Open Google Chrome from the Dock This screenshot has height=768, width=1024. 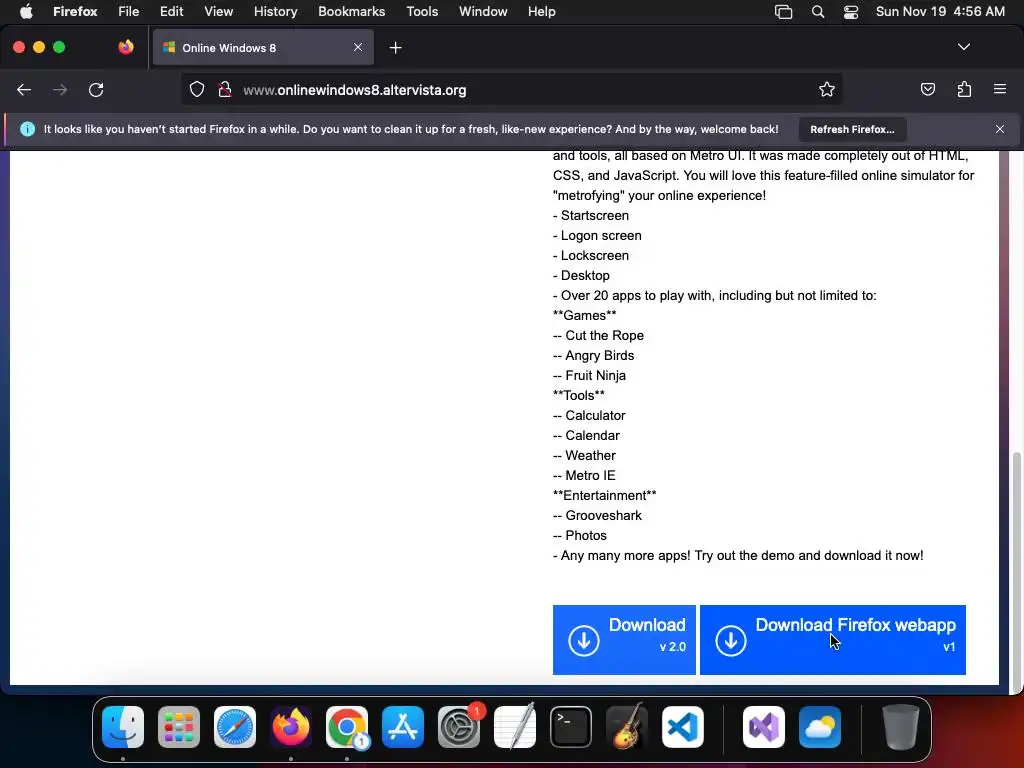coord(347,726)
